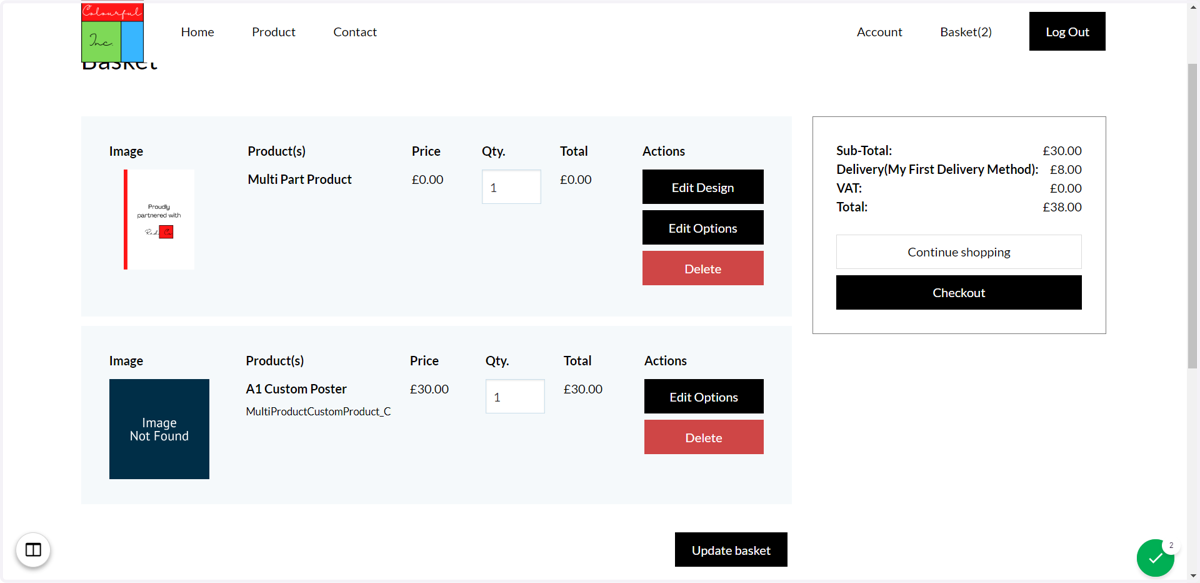Open the split-panel icon at bottom left

tap(33, 550)
